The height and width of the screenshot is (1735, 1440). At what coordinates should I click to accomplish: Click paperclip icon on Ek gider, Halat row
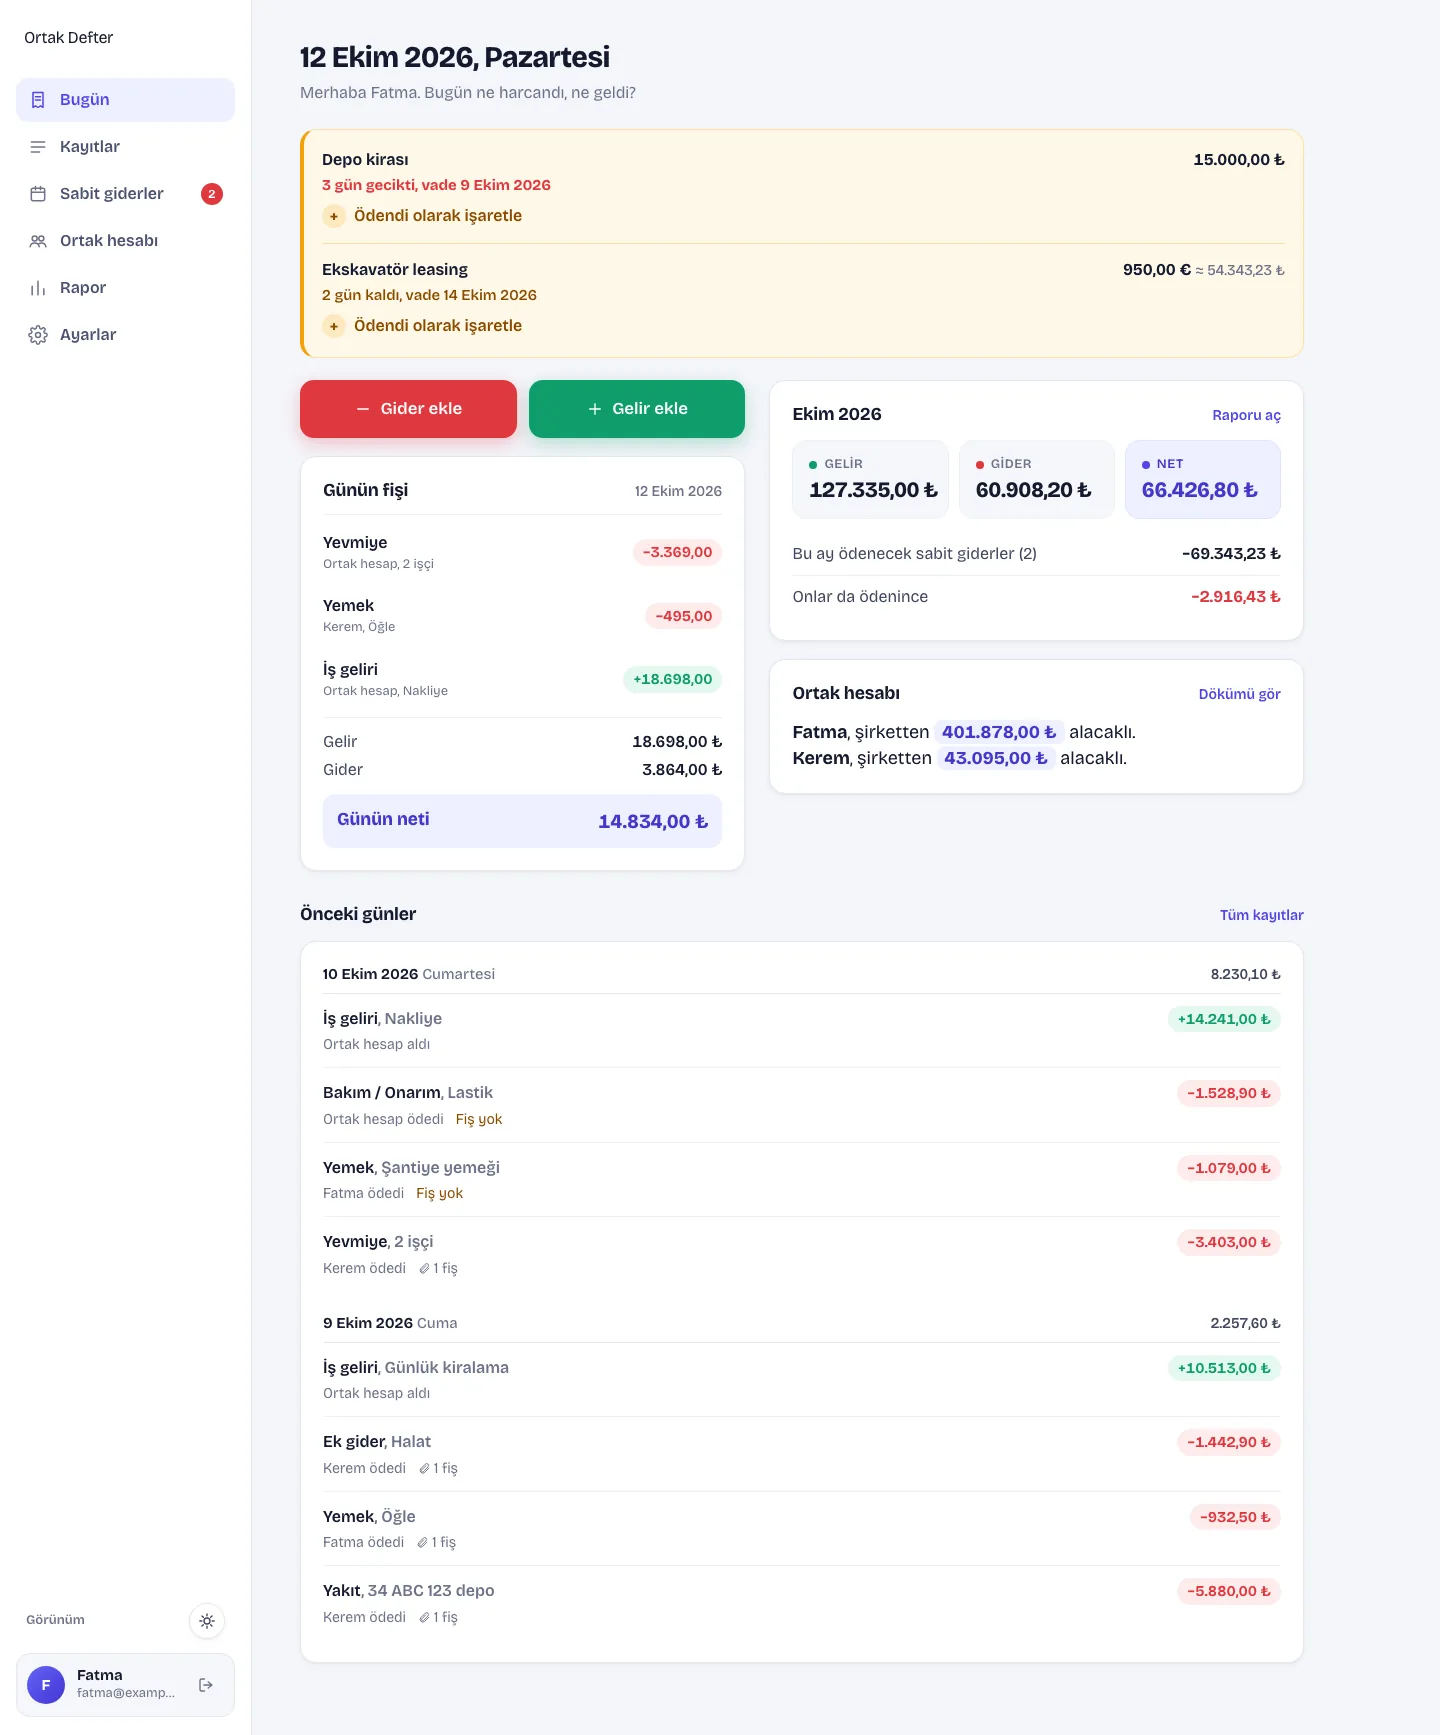click(x=424, y=1468)
